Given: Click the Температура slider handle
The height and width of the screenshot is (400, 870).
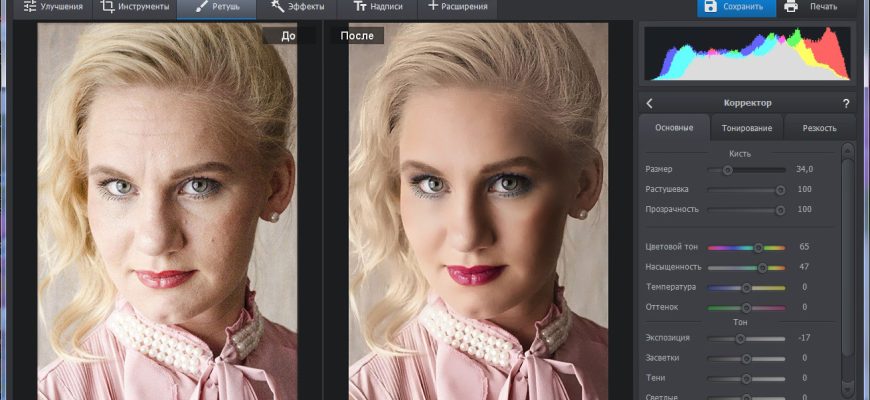Looking at the screenshot, I should coord(746,287).
